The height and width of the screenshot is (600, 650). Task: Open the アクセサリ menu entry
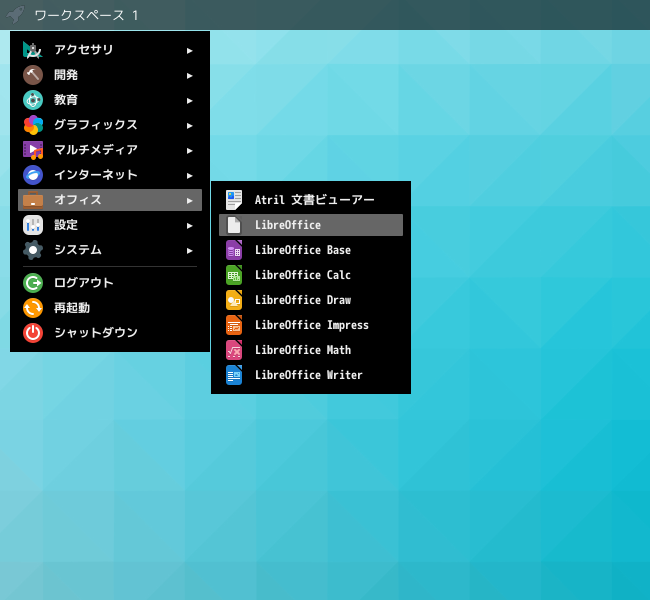click(110, 50)
